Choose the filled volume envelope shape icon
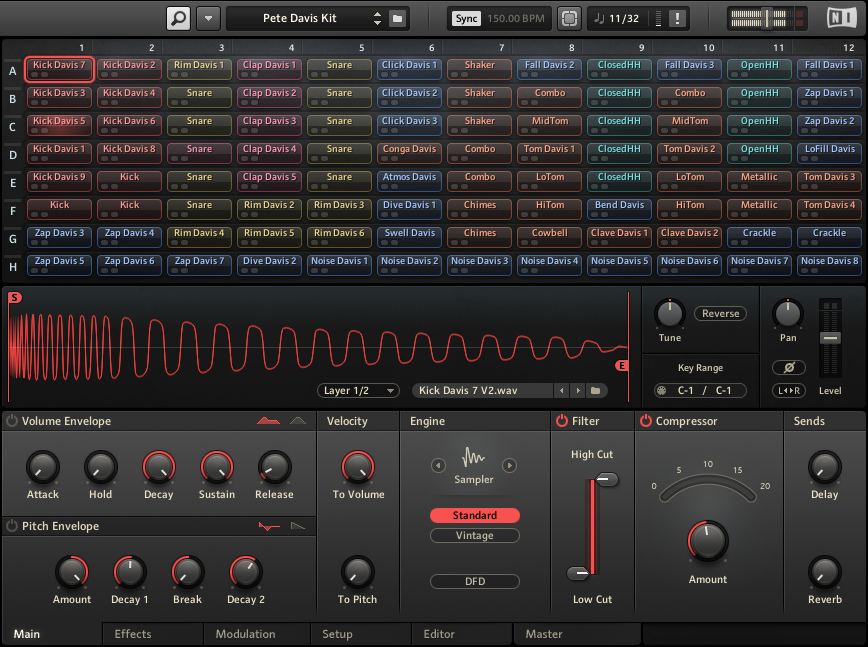Image resolution: width=868 pixels, height=647 pixels. (268, 421)
